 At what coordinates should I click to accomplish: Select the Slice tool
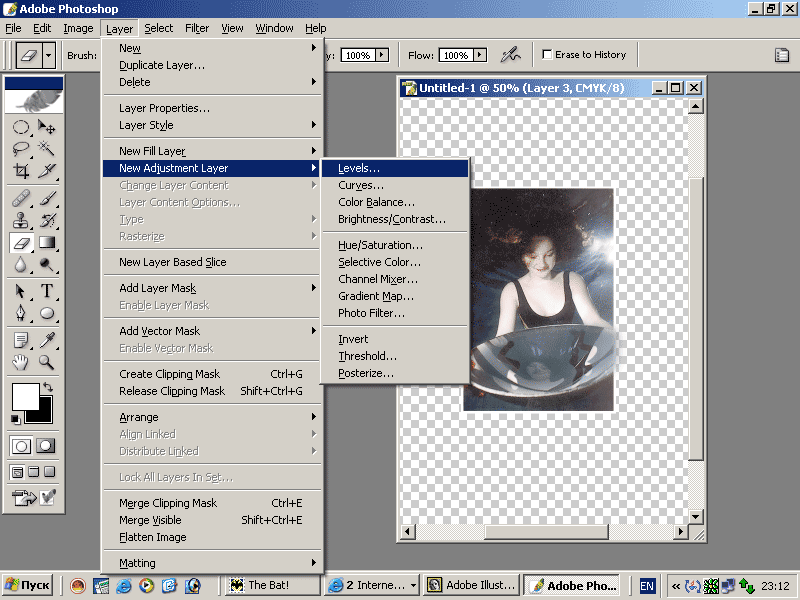47,170
